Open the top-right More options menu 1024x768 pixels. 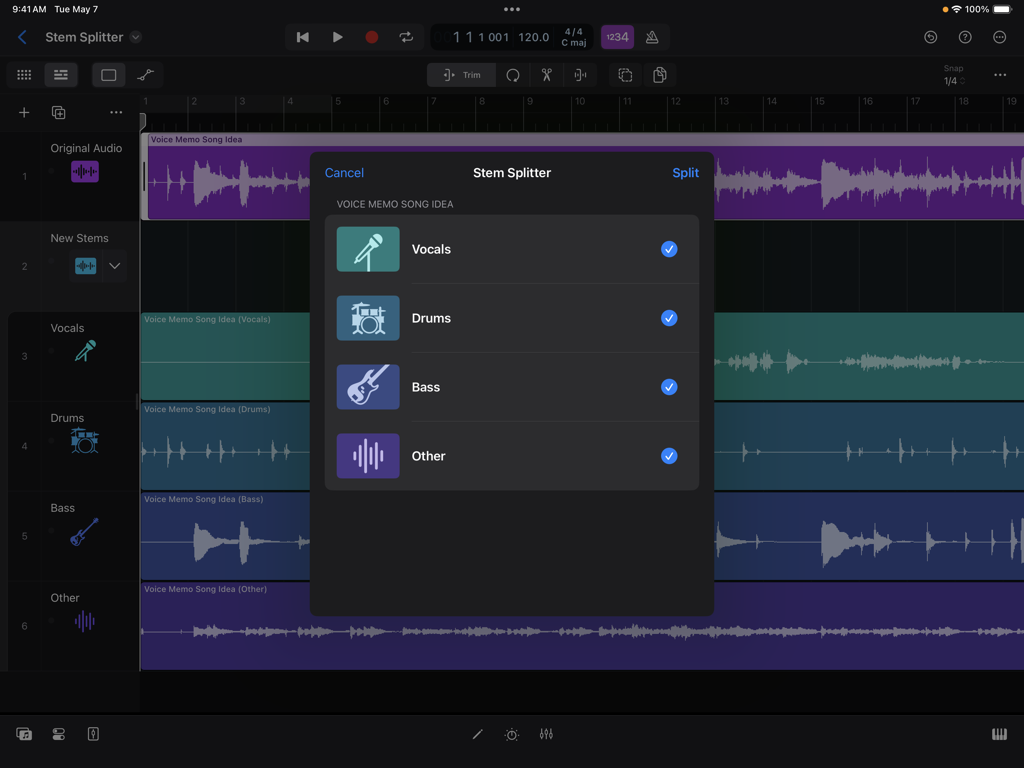(999, 36)
